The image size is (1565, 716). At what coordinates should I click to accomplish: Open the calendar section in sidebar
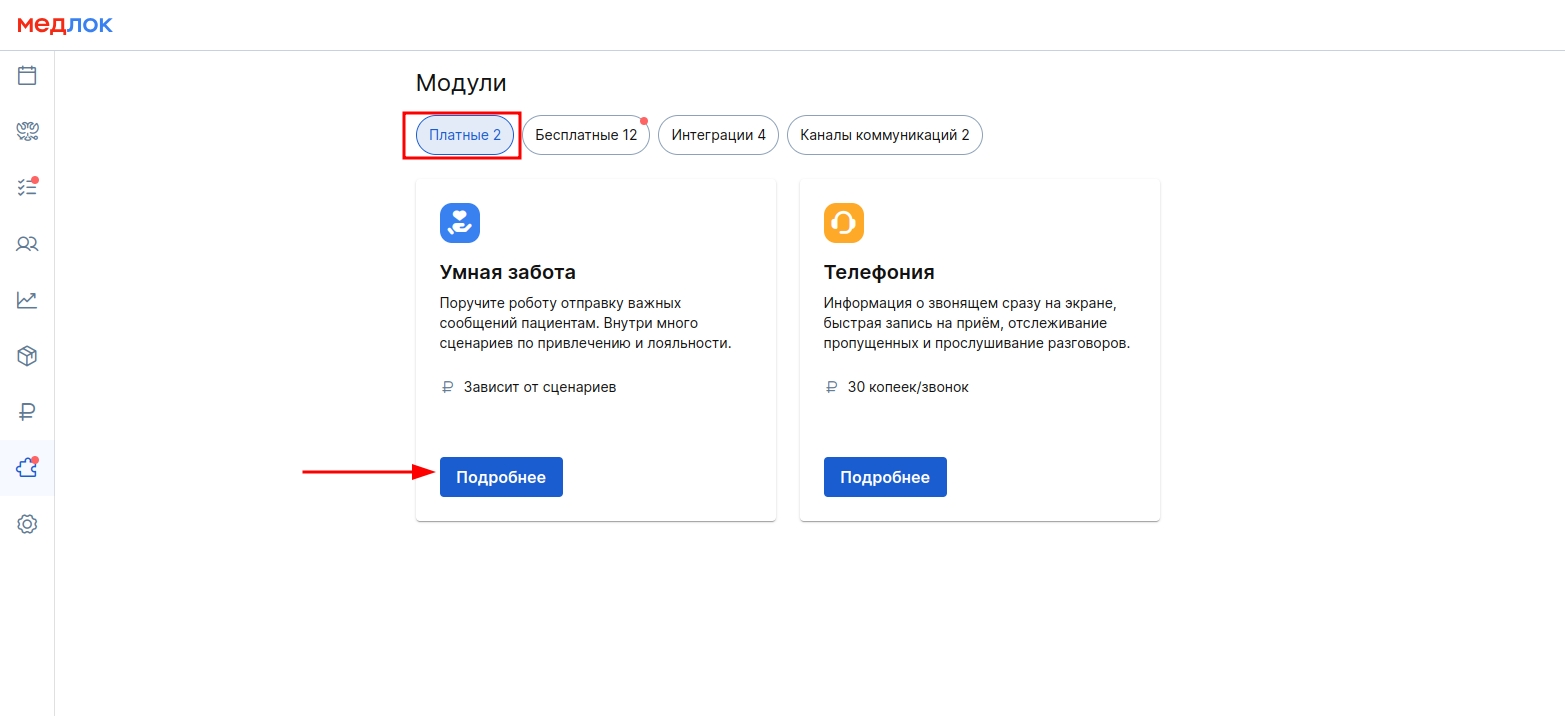(x=27, y=75)
